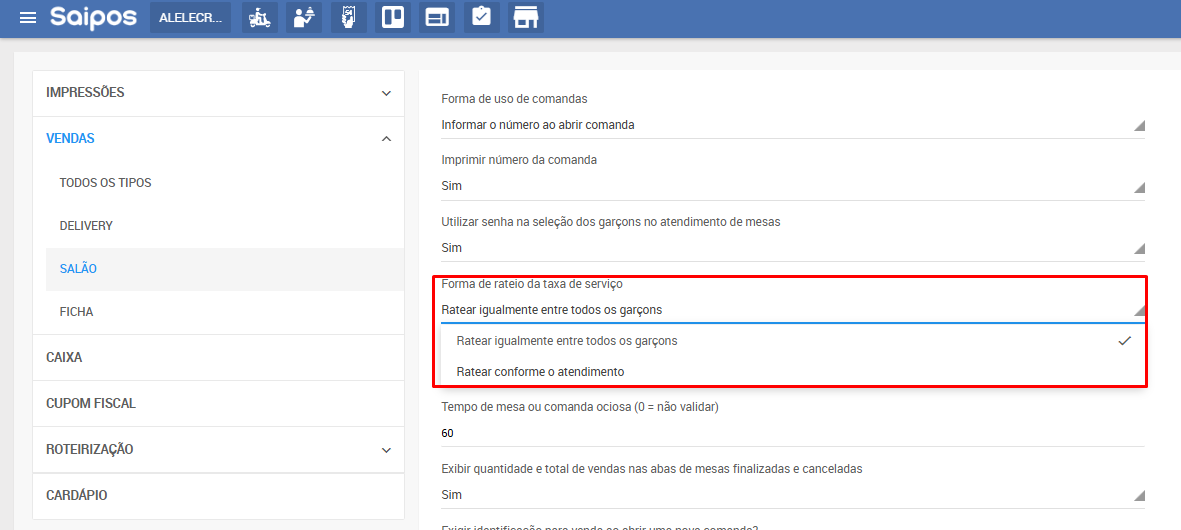Select DELIVERY under Vendas

(x=86, y=226)
